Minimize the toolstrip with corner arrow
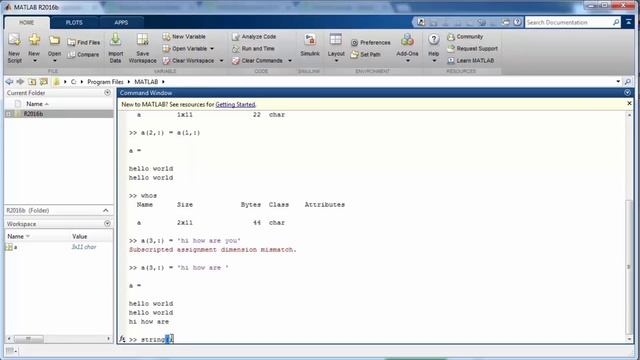The height and width of the screenshot is (360, 640). tap(629, 22)
